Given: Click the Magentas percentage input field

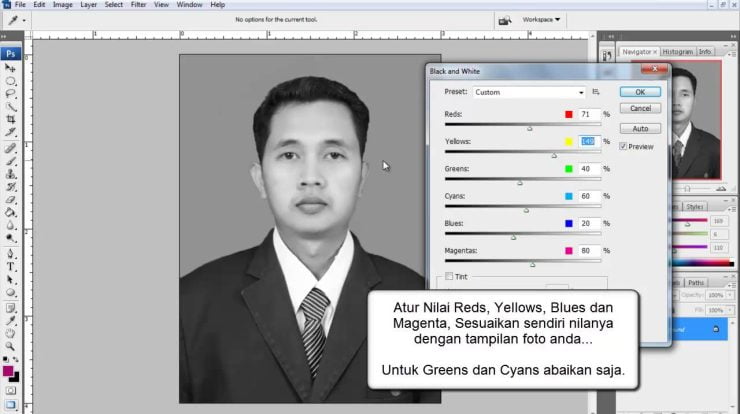Looking at the screenshot, I should pos(587,251).
